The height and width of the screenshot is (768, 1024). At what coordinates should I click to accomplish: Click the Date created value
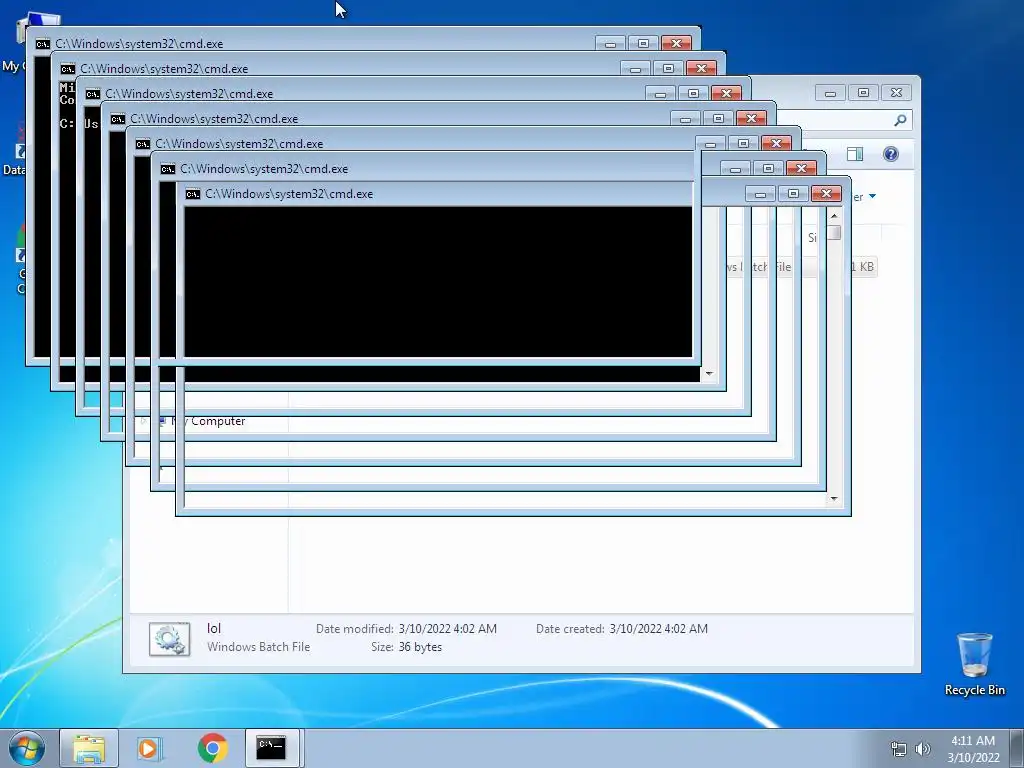tap(658, 628)
